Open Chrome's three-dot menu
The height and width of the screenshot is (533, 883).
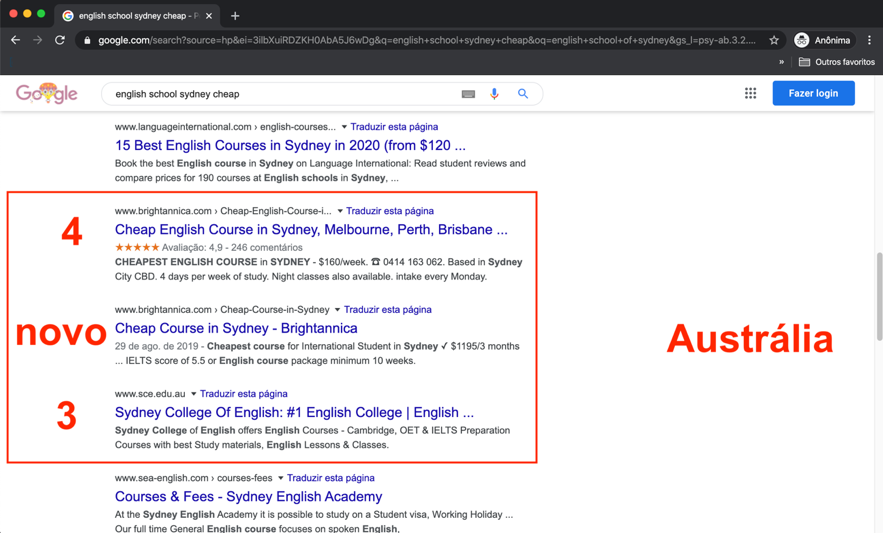coord(869,40)
